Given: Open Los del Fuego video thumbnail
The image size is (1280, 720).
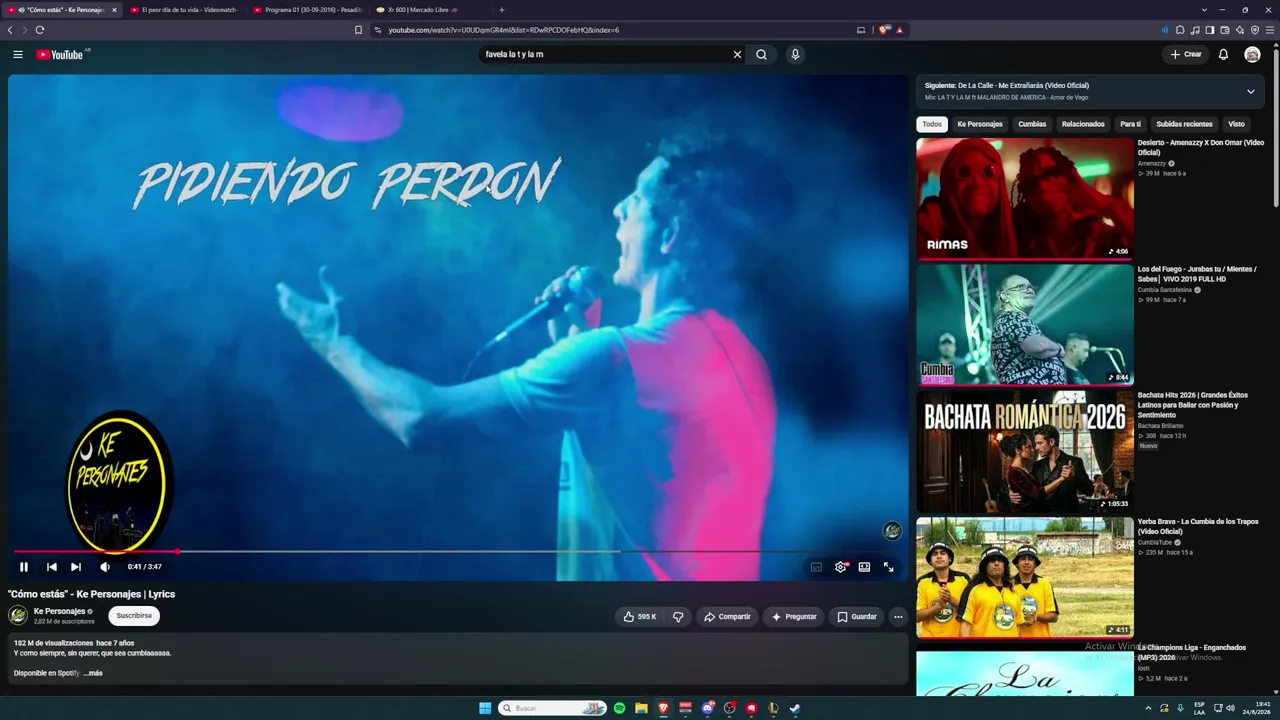Looking at the screenshot, I should pos(1025,325).
